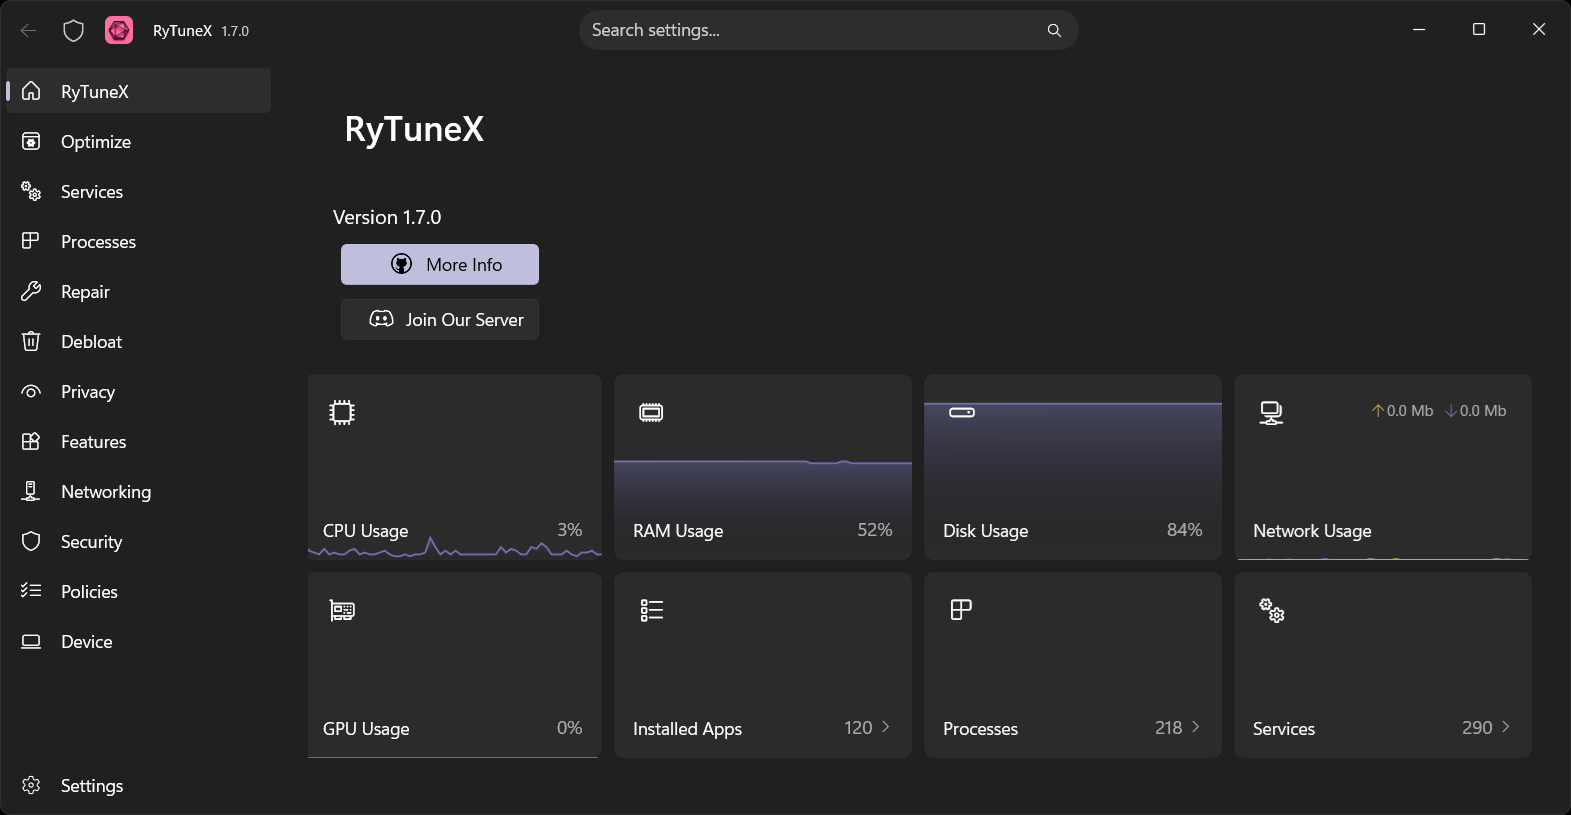Click the Security shield icon in sidebar
Viewport: 1571px width, 815px height.
[x=31, y=541]
